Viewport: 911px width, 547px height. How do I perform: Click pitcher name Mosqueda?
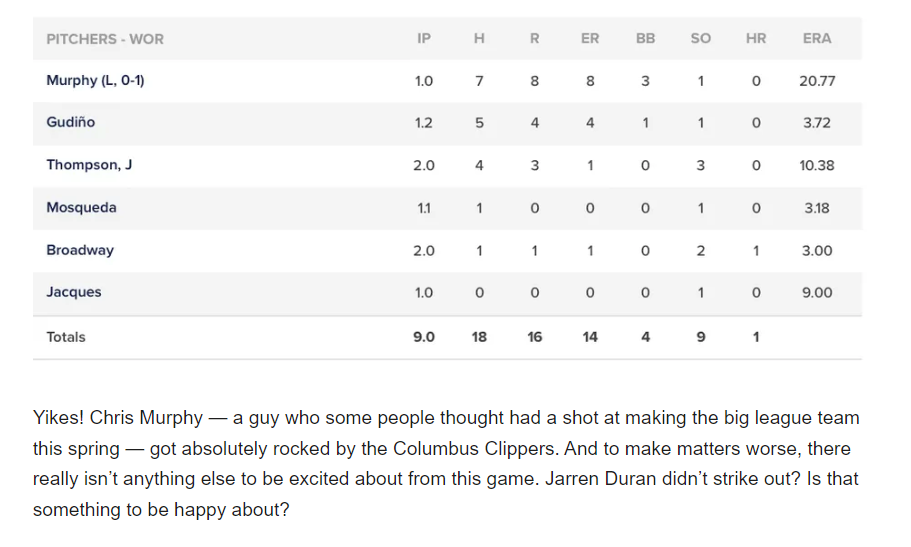click(x=81, y=208)
